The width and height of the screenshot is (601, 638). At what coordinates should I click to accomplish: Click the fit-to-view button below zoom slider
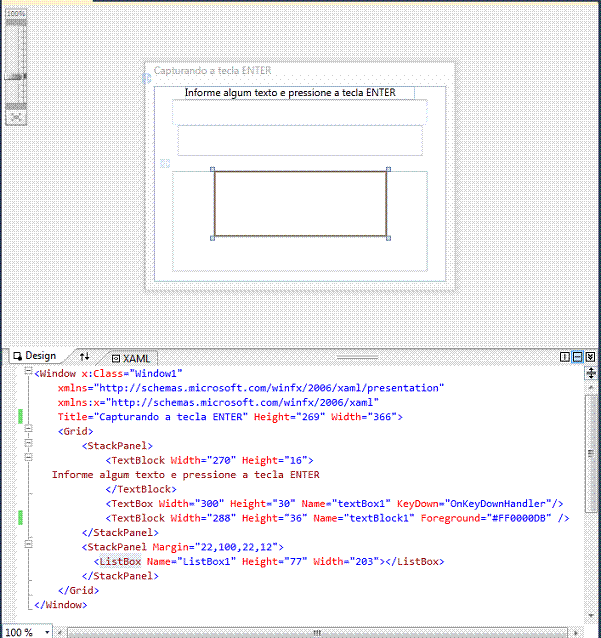coord(16,117)
